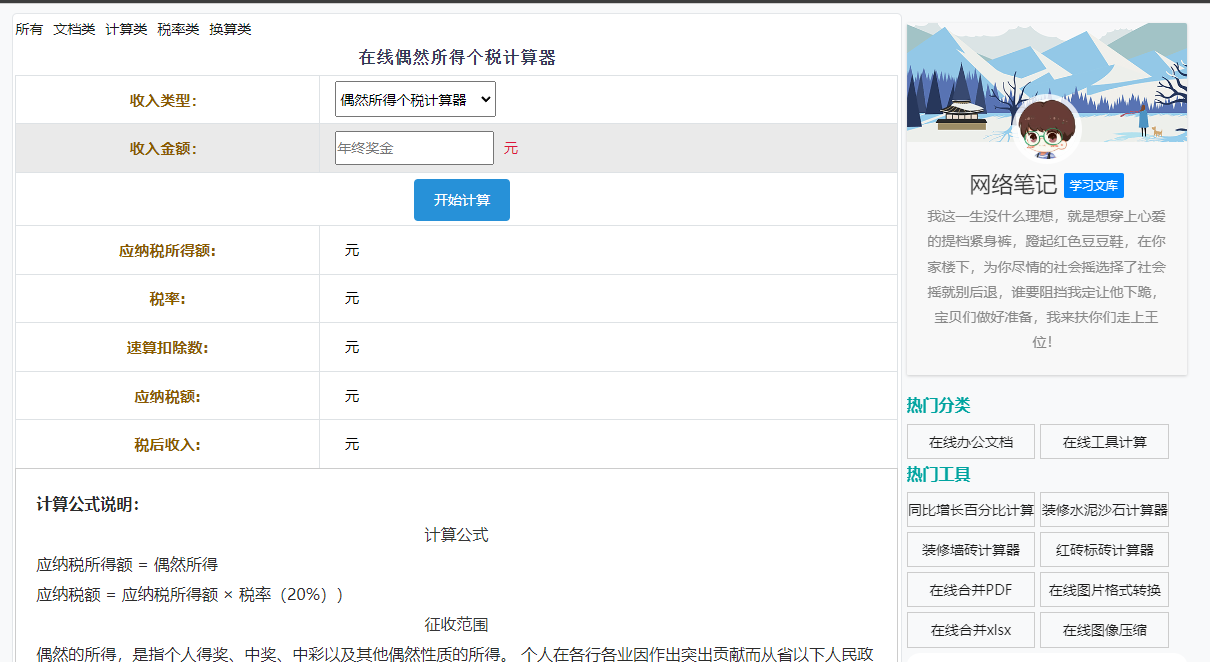
Task: Open the 同比增长百分比计算 tool
Action: point(971,510)
